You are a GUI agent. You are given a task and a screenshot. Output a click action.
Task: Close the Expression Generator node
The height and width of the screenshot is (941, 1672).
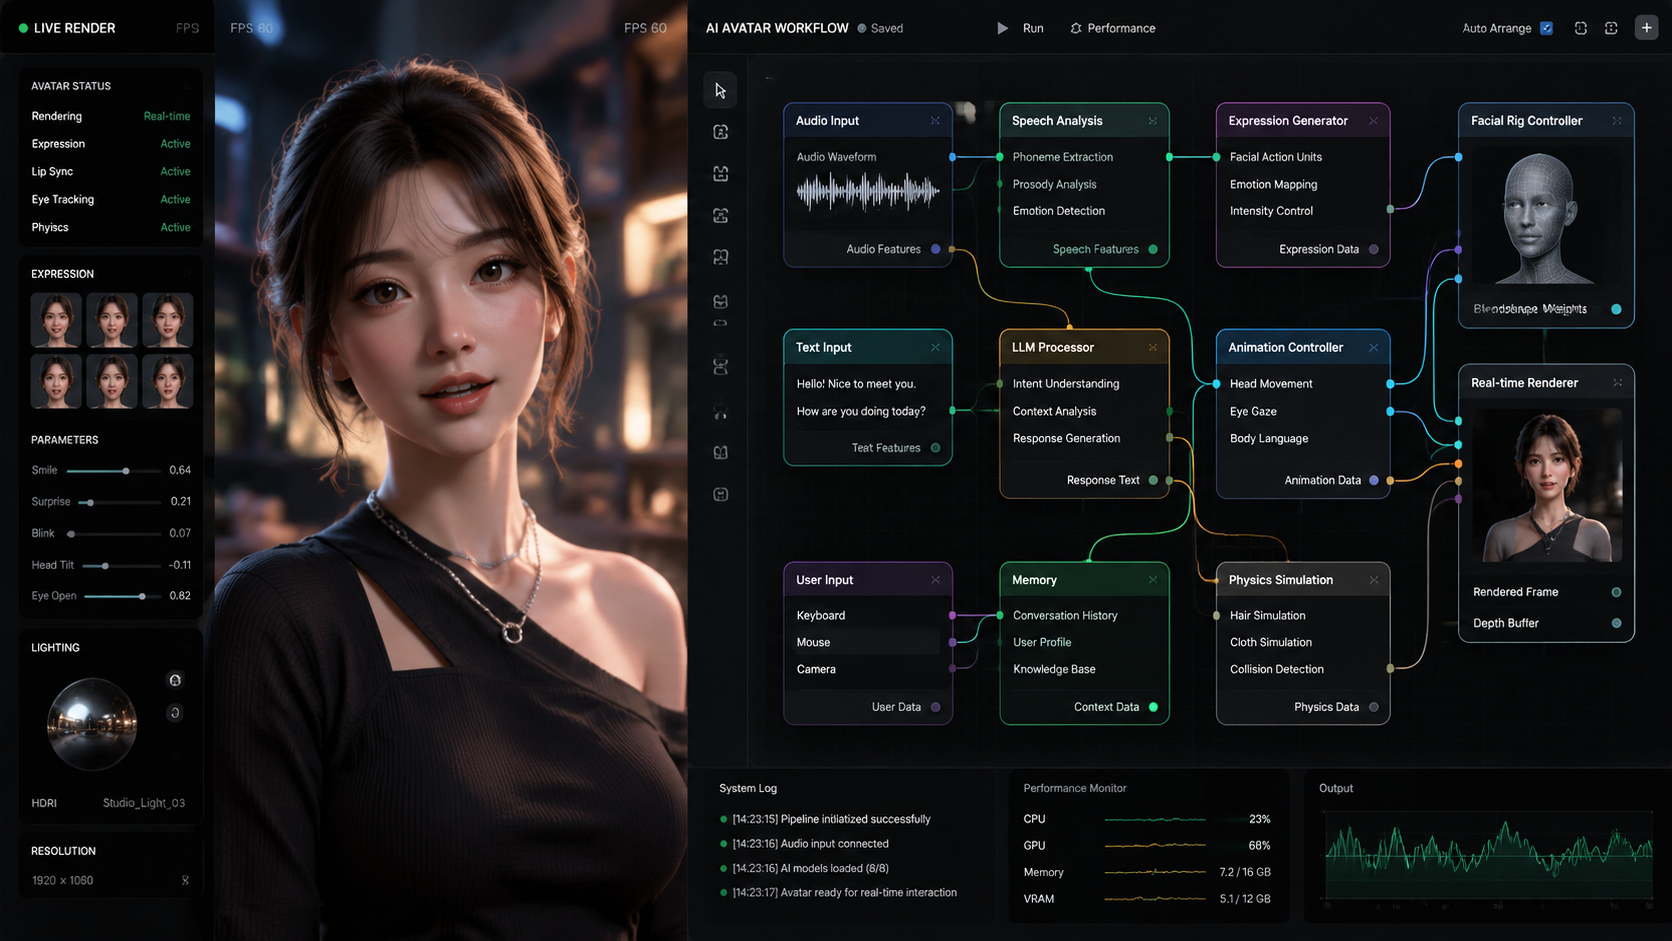tap(1373, 121)
